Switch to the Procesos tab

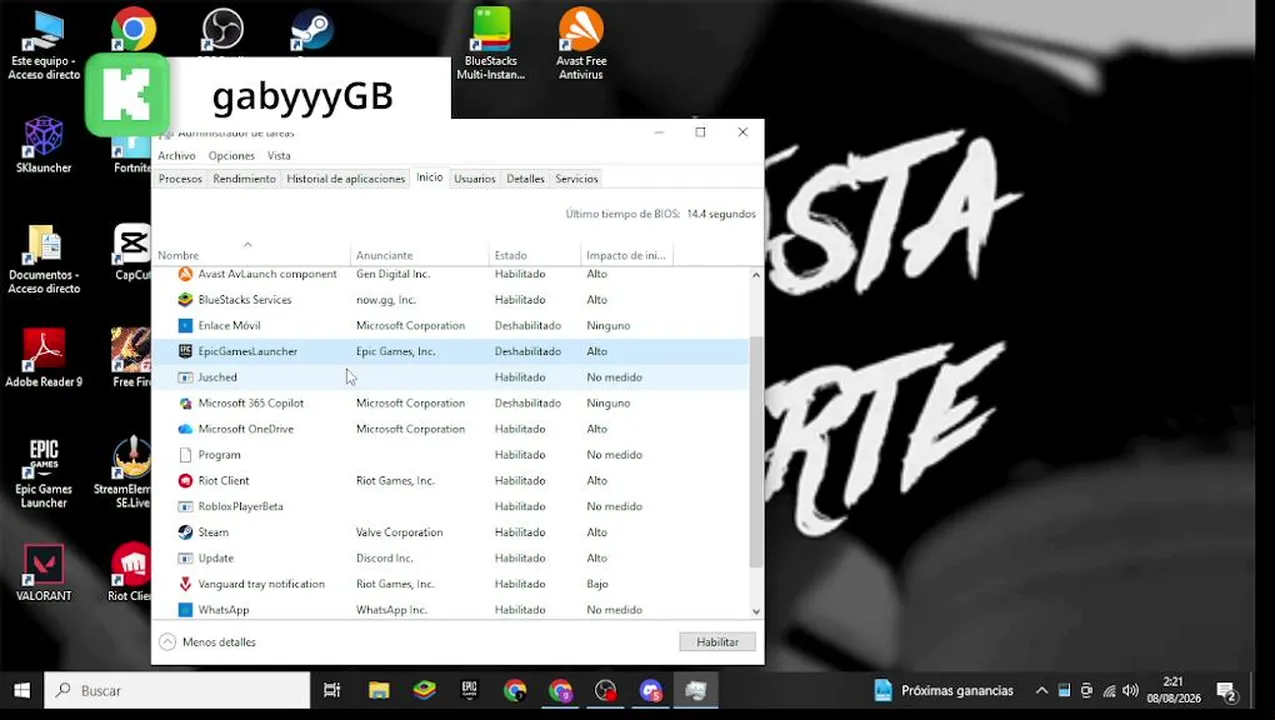(x=180, y=179)
